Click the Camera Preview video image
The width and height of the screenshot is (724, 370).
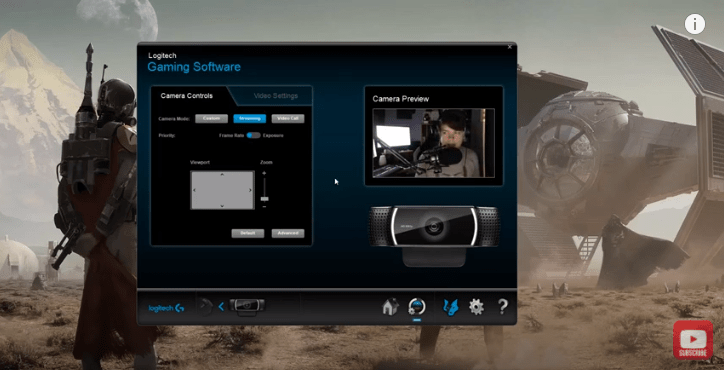click(434, 143)
